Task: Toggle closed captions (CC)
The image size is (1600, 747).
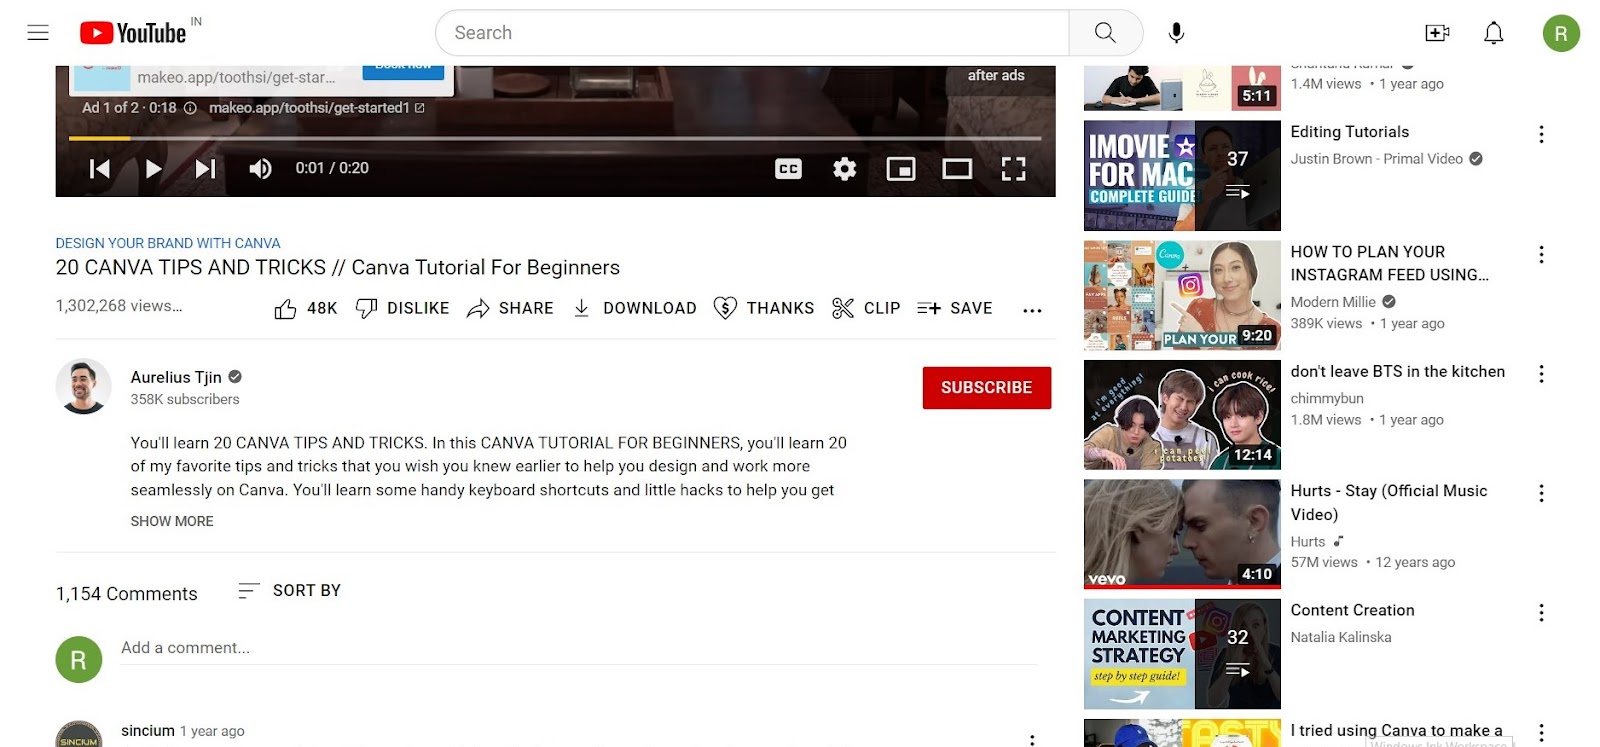Action: (x=788, y=169)
